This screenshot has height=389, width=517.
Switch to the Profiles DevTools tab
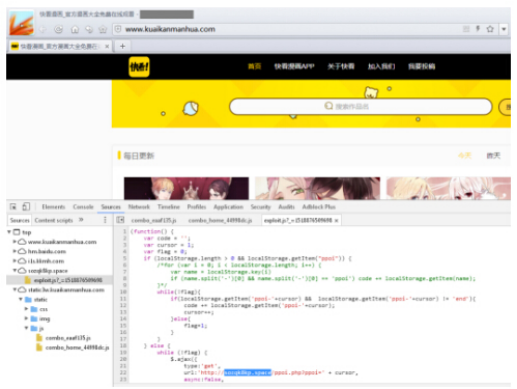click(x=197, y=207)
